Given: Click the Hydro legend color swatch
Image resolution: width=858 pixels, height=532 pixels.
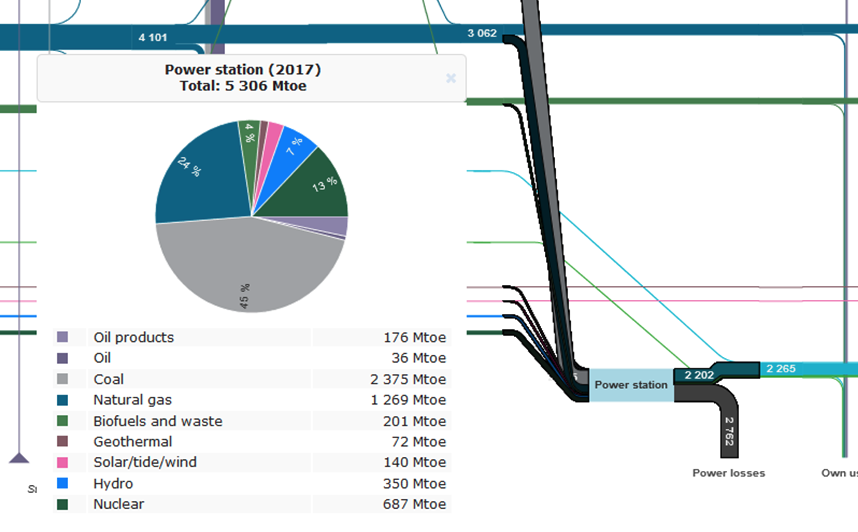Looking at the screenshot, I should pos(63,483).
